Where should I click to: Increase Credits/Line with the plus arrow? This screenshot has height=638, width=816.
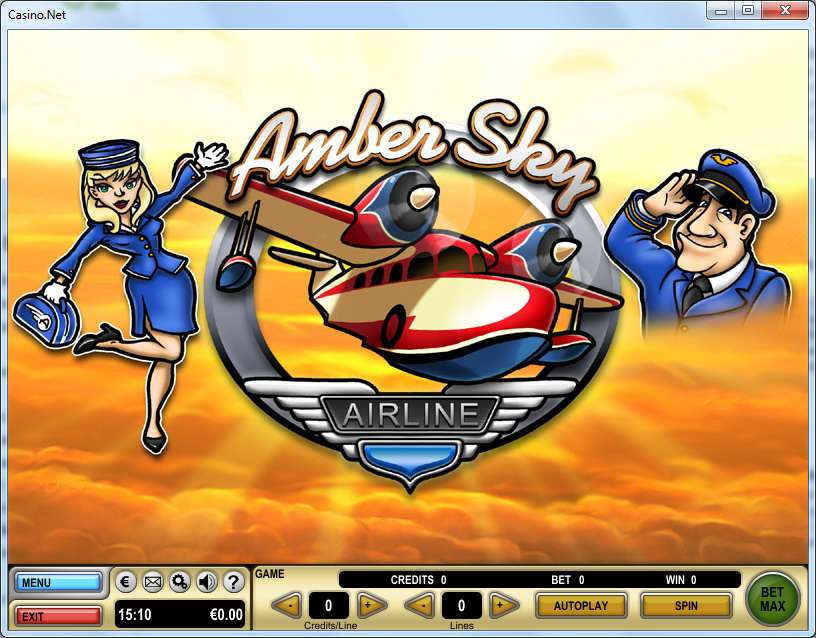[x=372, y=606]
